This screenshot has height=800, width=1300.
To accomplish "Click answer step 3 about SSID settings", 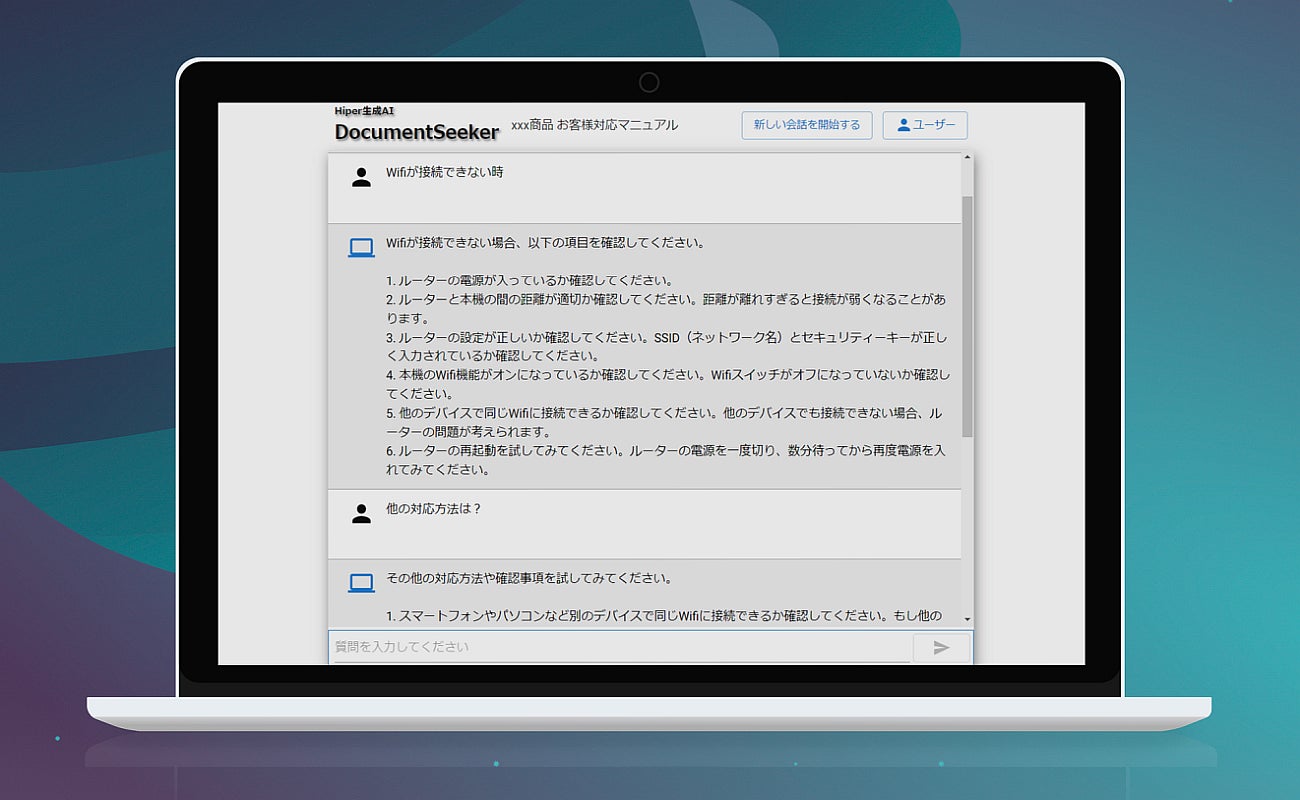I will point(666,346).
